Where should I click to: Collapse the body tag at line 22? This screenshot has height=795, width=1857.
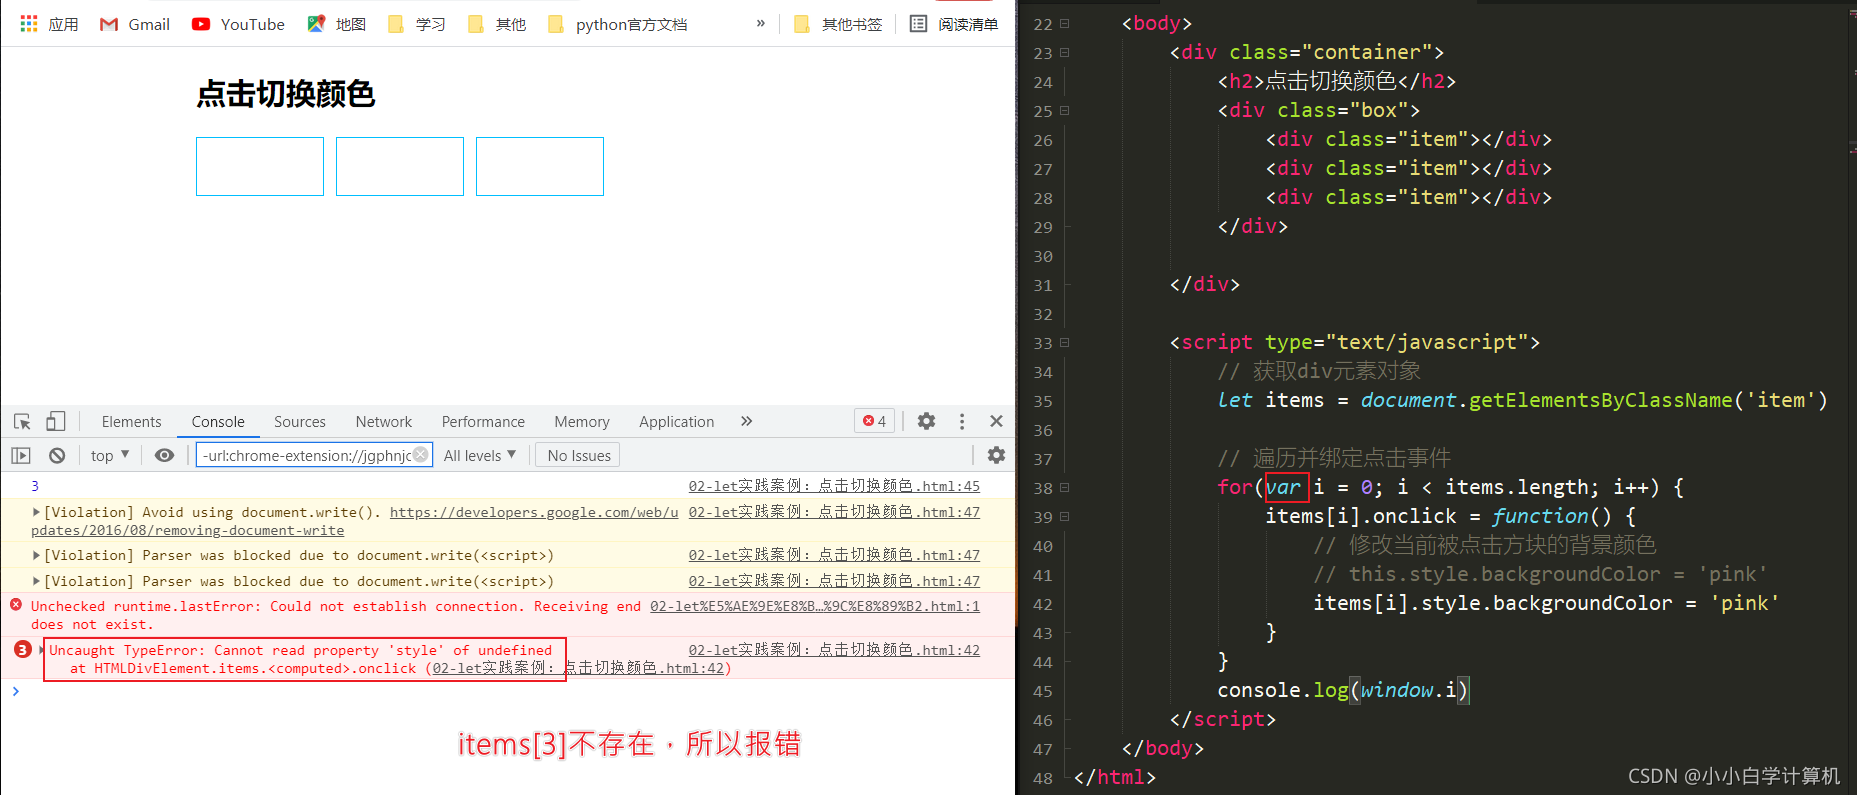click(1065, 23)
